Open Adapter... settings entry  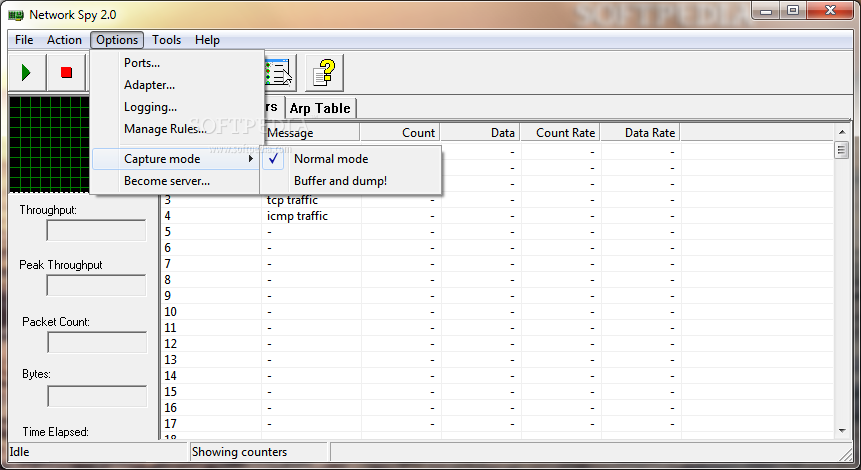(149, 85)
